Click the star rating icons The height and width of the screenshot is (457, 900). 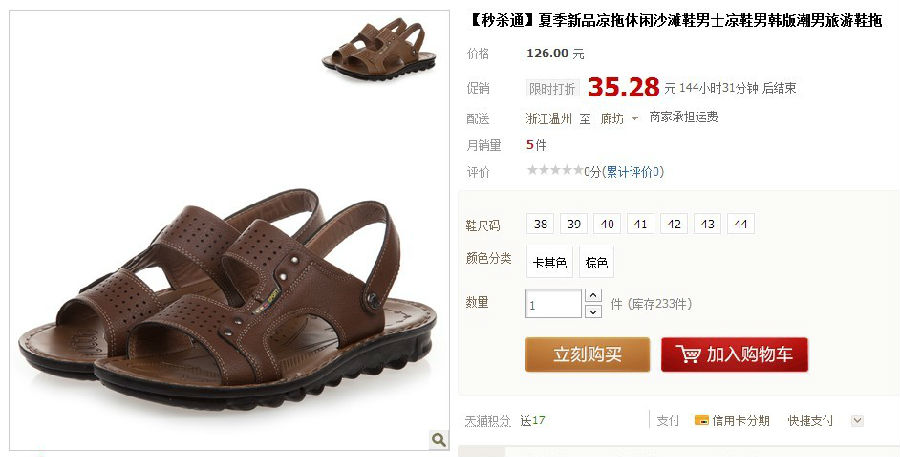coord(555,171)
